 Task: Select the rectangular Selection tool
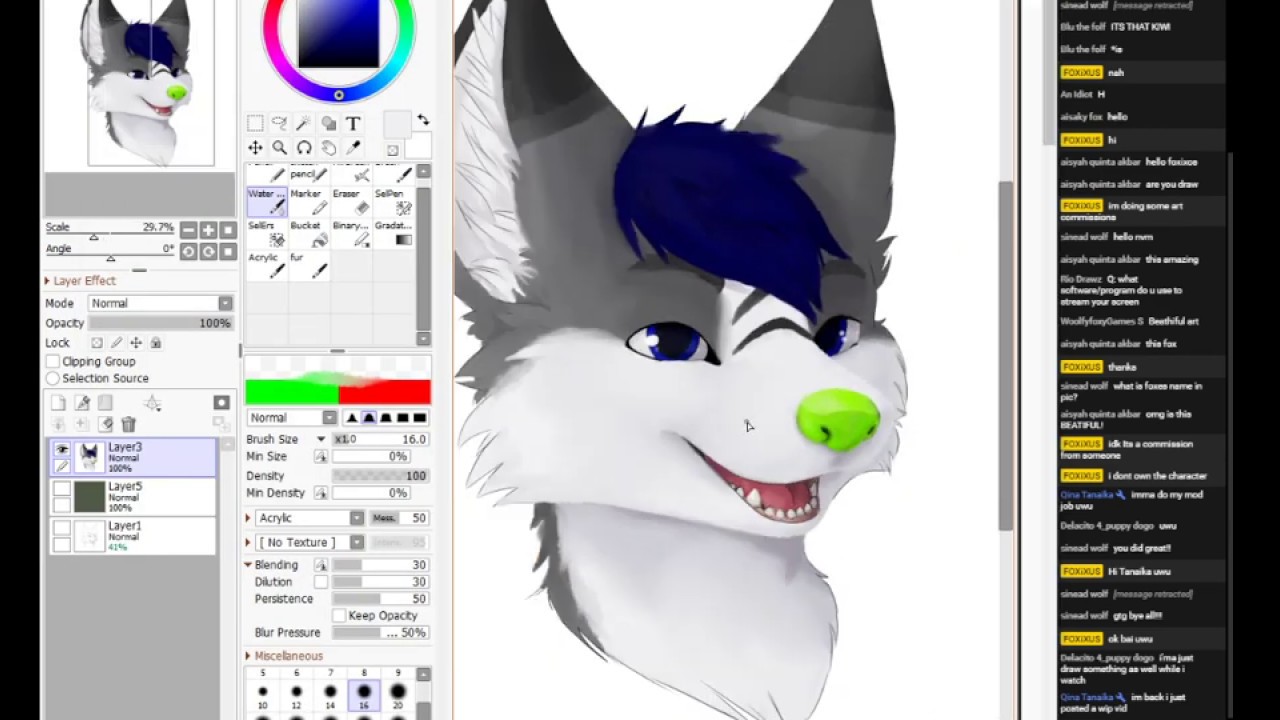click(255, 123)
